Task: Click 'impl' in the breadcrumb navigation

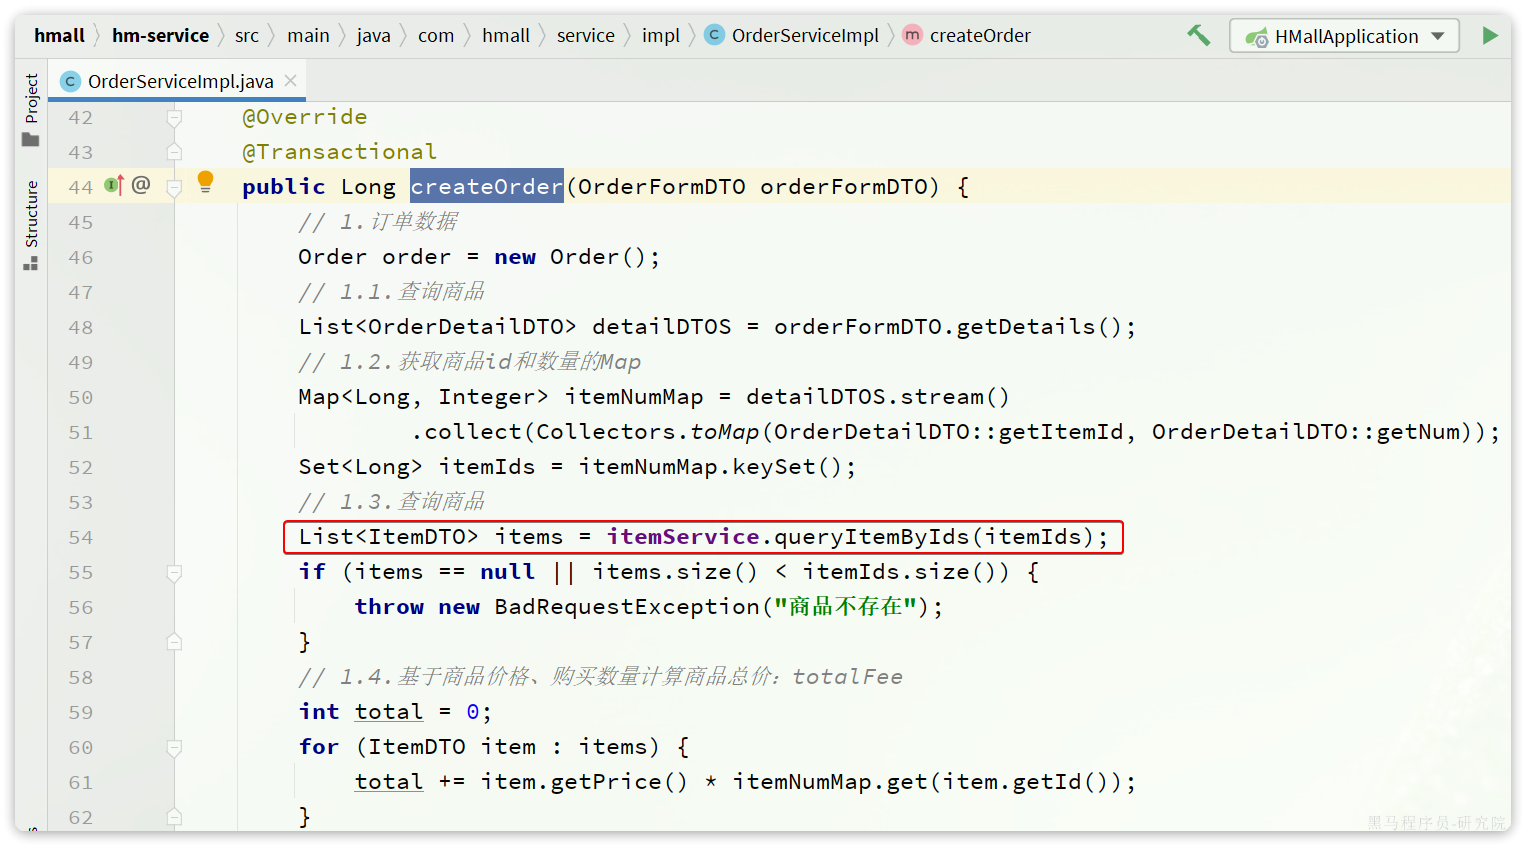Action: point(660,35)
